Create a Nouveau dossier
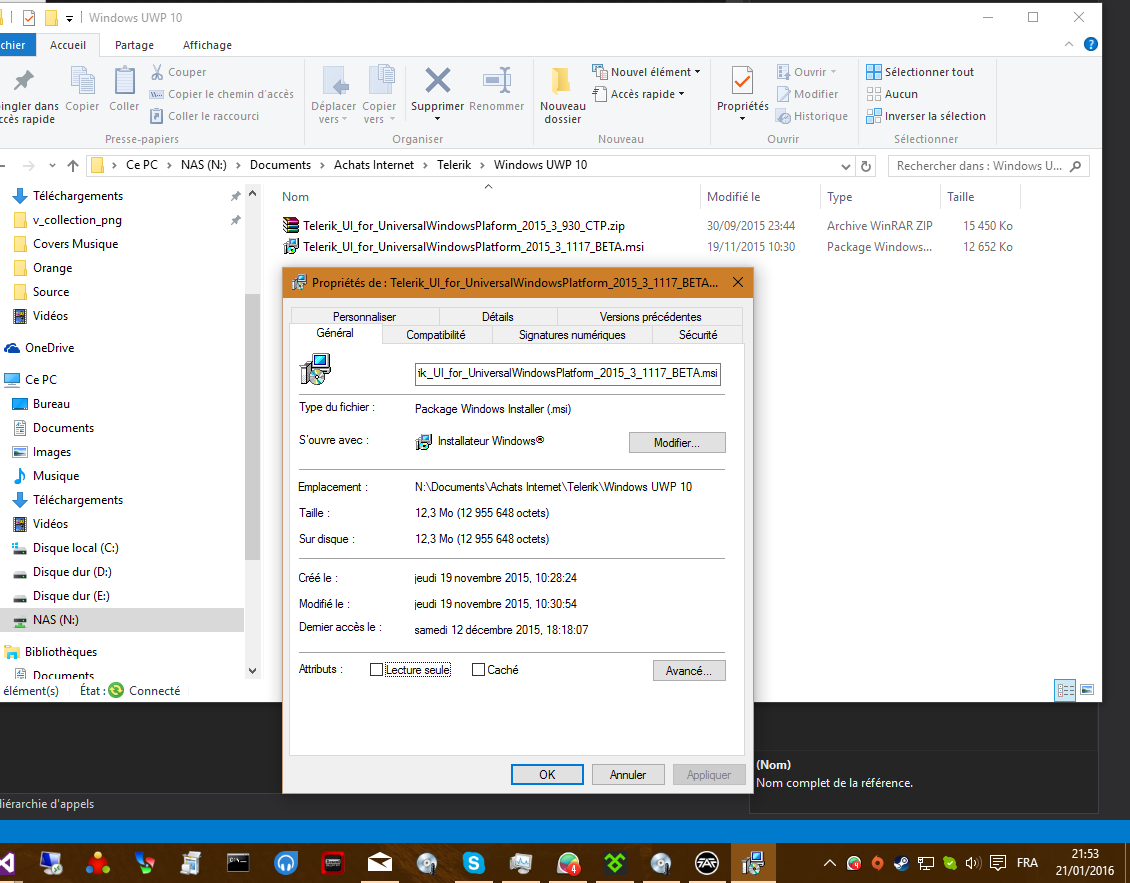The image size is (1130, 883). (563, 94)
